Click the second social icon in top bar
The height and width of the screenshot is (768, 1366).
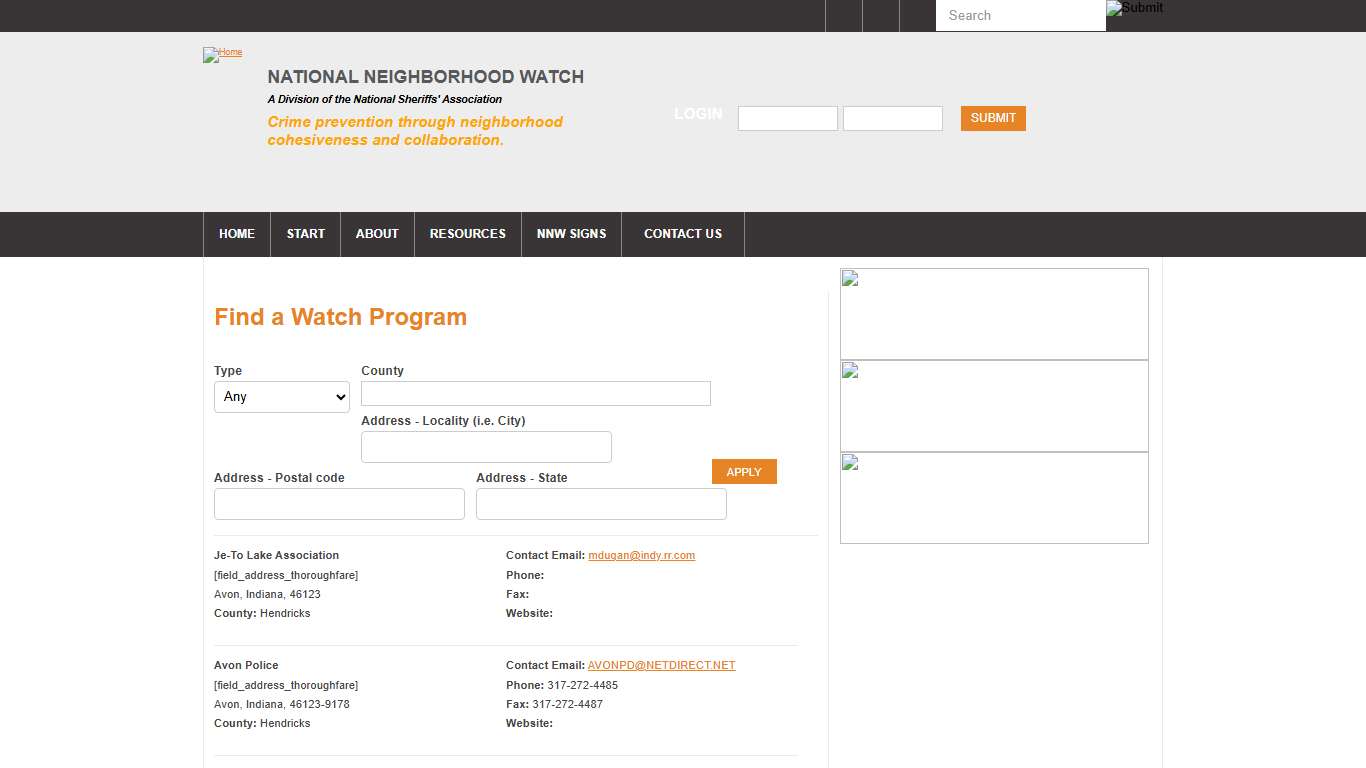point(880,15)
